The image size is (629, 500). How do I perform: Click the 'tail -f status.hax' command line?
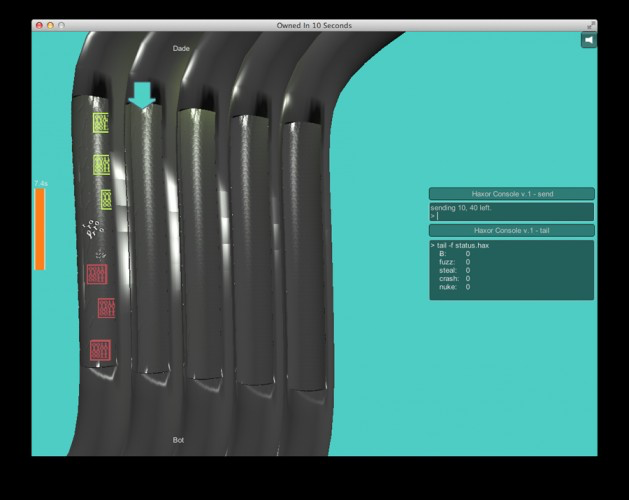tap(460, 245)
